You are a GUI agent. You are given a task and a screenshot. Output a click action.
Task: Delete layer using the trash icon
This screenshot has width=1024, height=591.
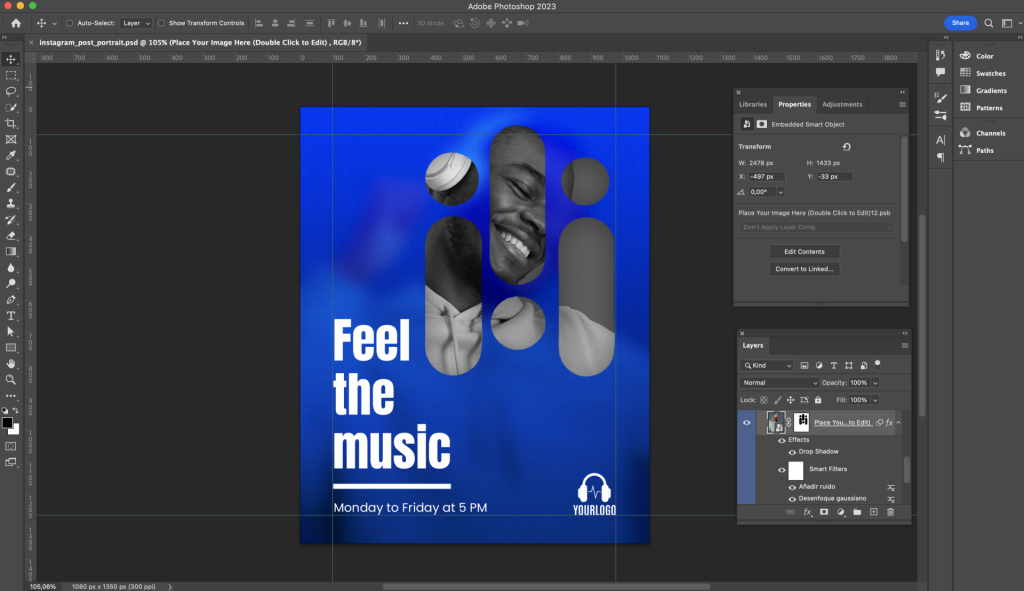pyautogui.click(x=890, y=512)
